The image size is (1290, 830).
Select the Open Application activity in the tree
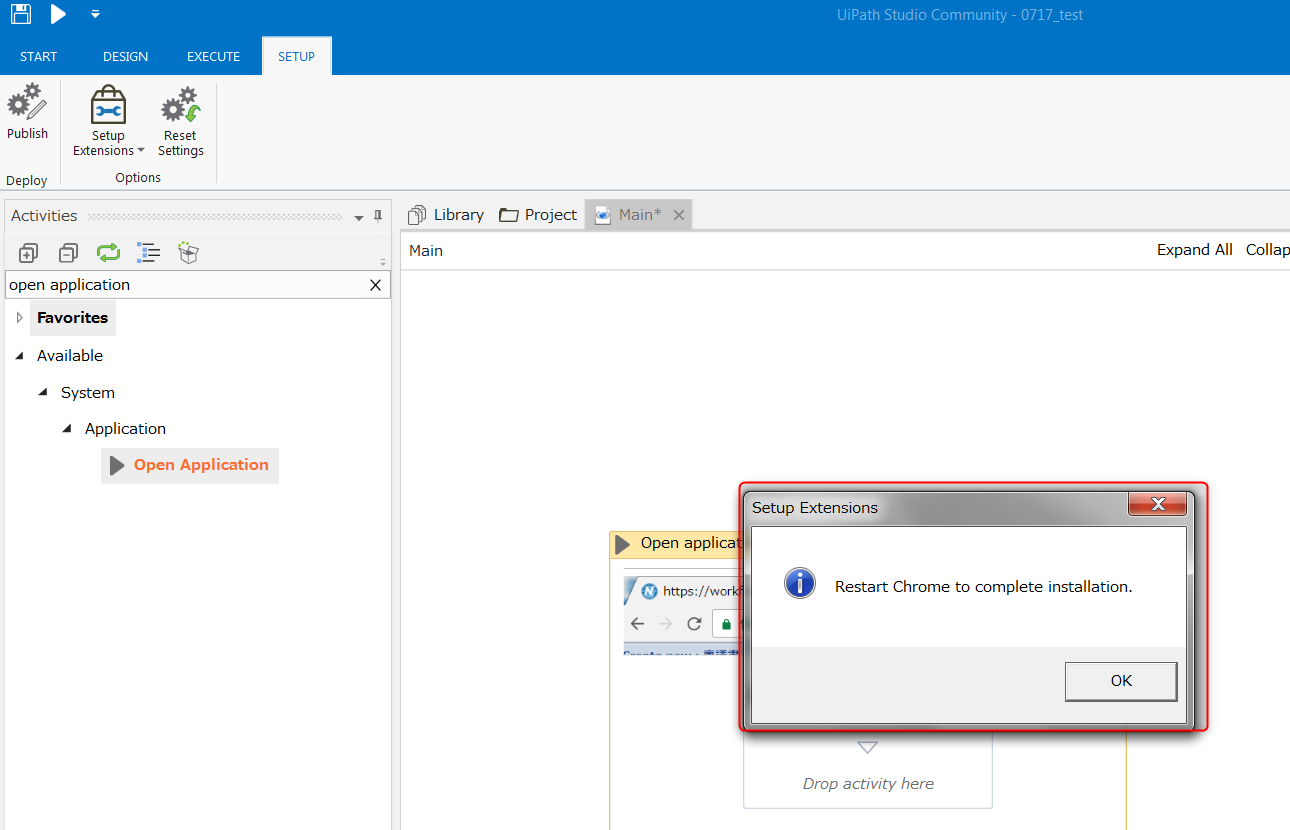click(x=190, y=465)
